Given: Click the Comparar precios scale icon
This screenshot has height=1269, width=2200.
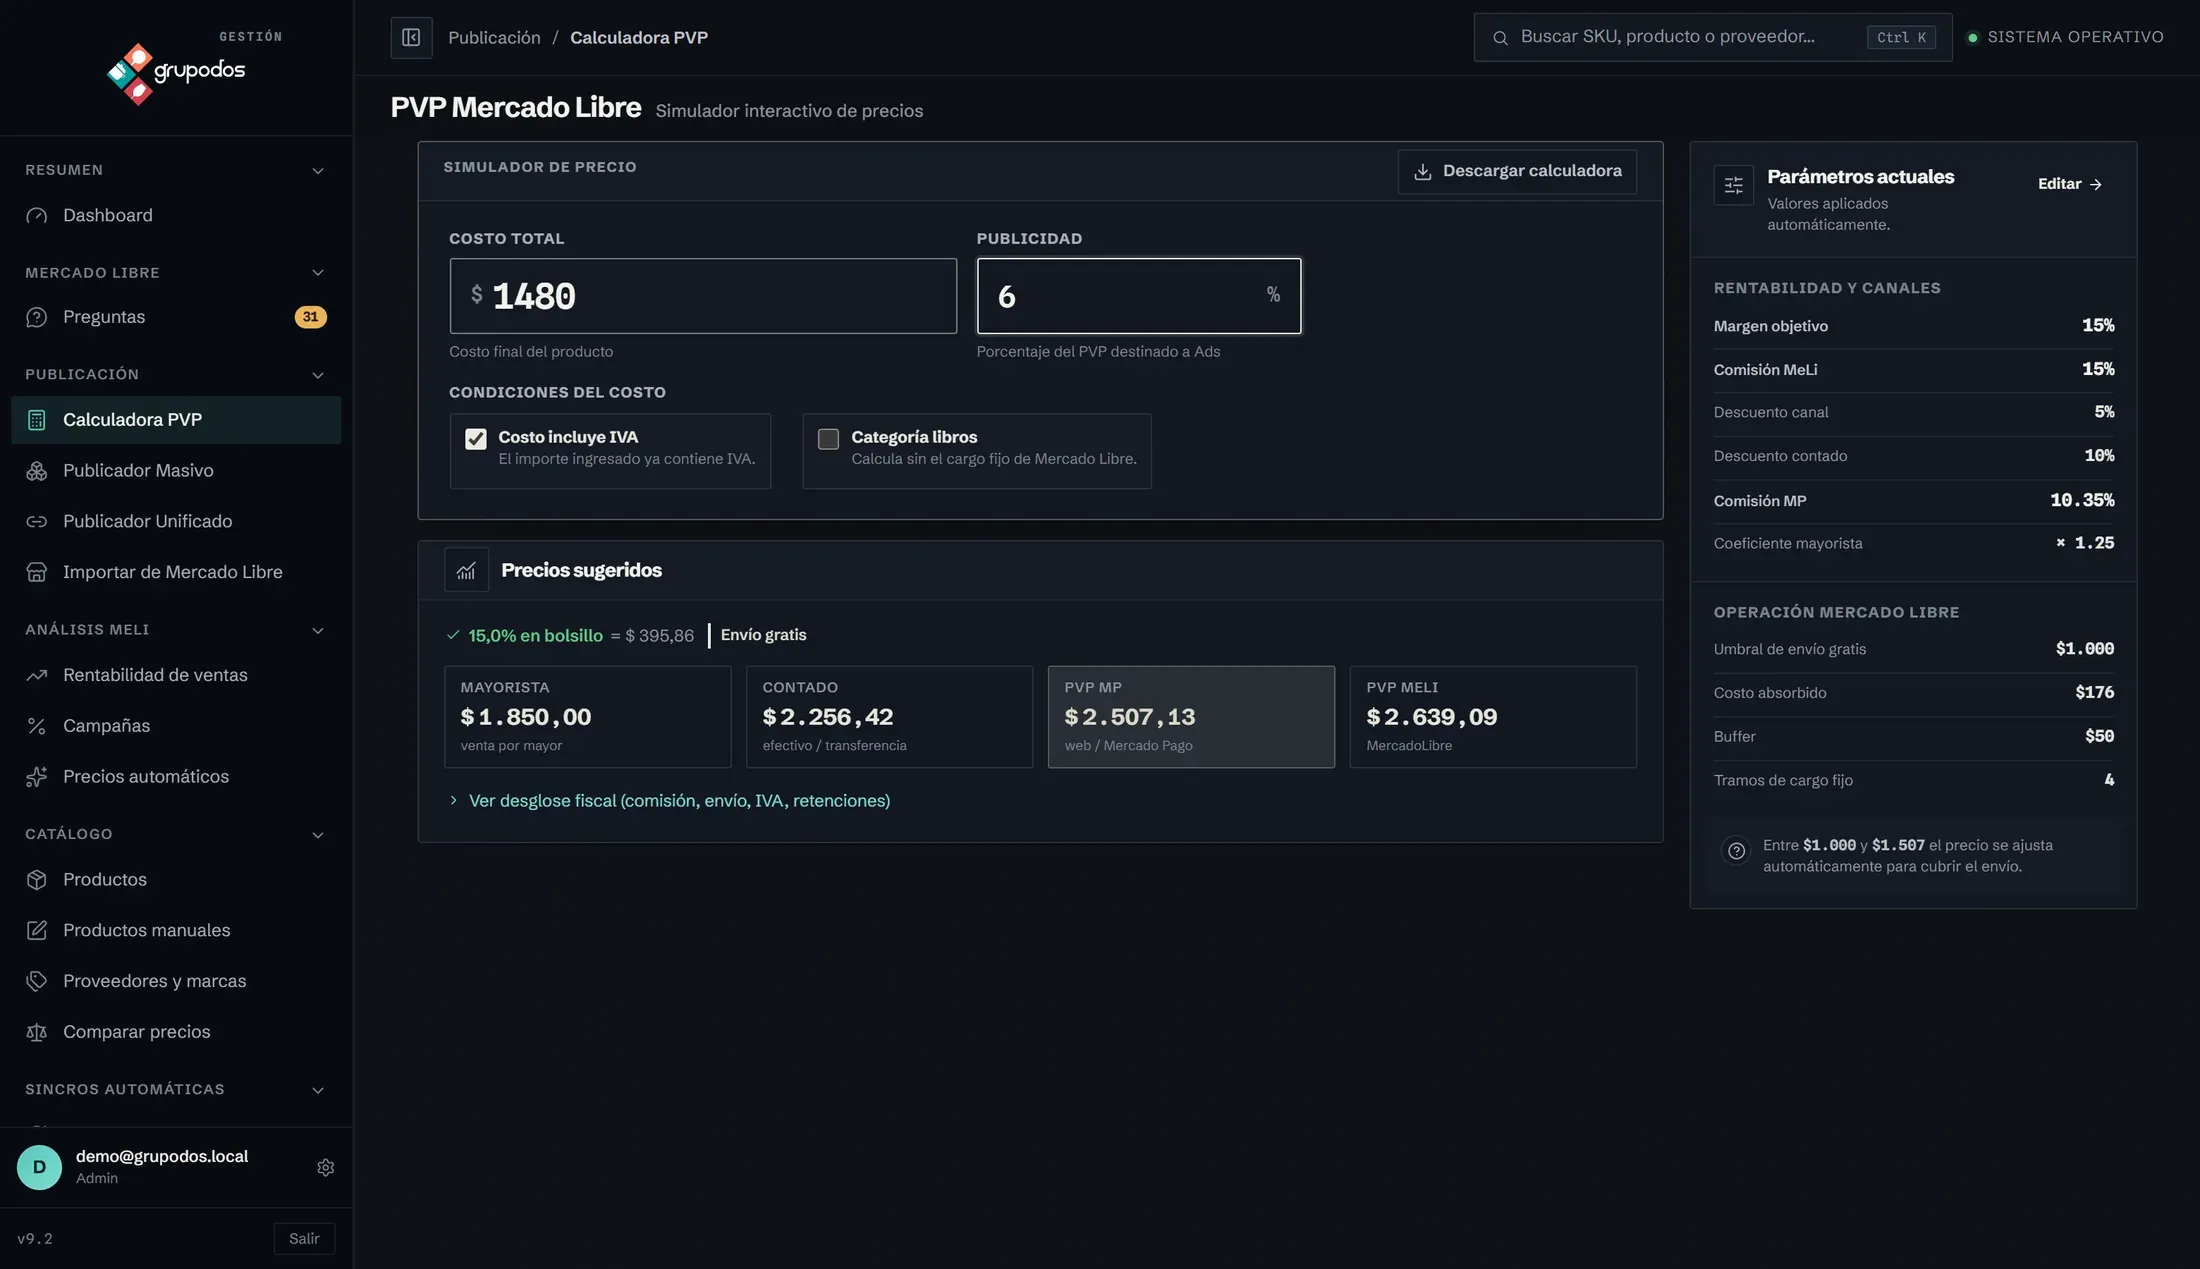Looking at the screenshot, I should (x=37, y=1032).
